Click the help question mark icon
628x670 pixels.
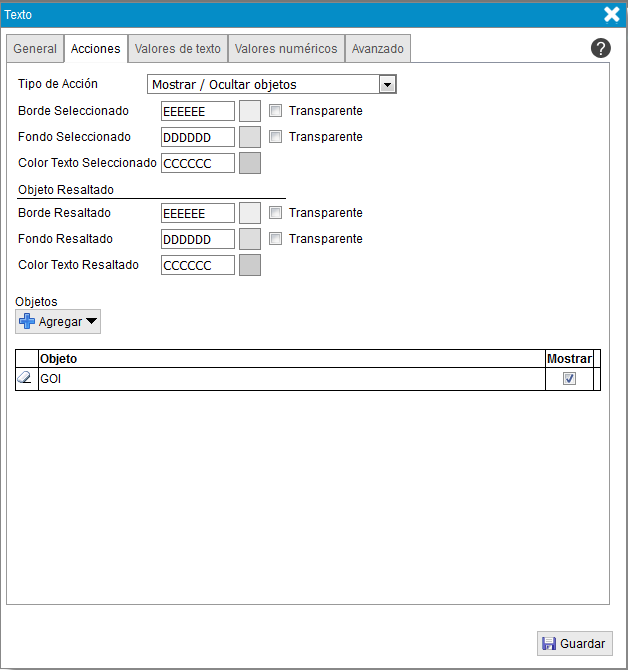(x=601, y=48)
